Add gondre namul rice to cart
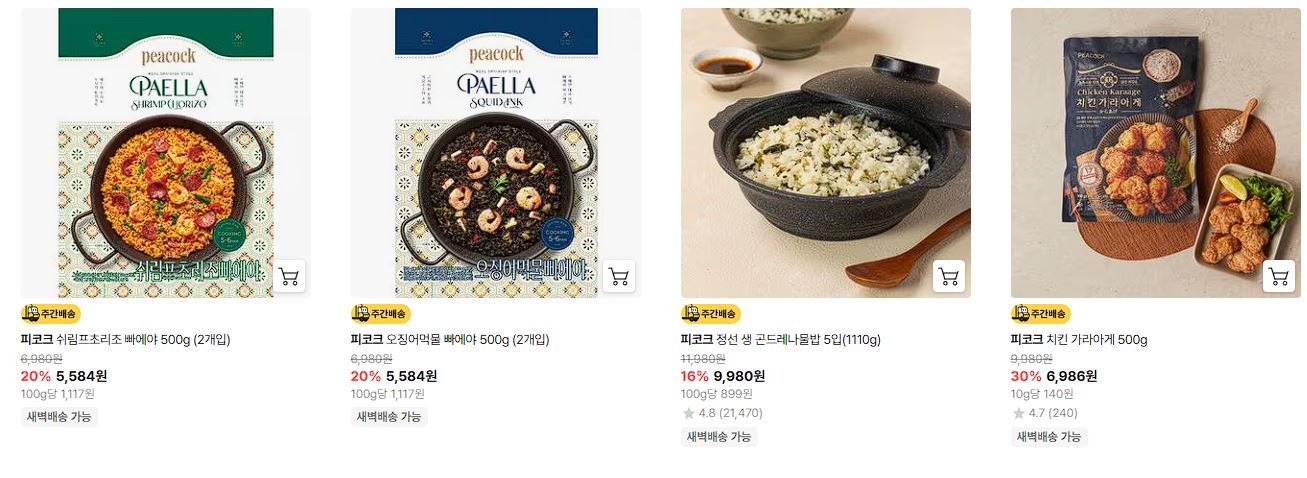Screen dimensions: 1307x478 click(x=949, y=276)
